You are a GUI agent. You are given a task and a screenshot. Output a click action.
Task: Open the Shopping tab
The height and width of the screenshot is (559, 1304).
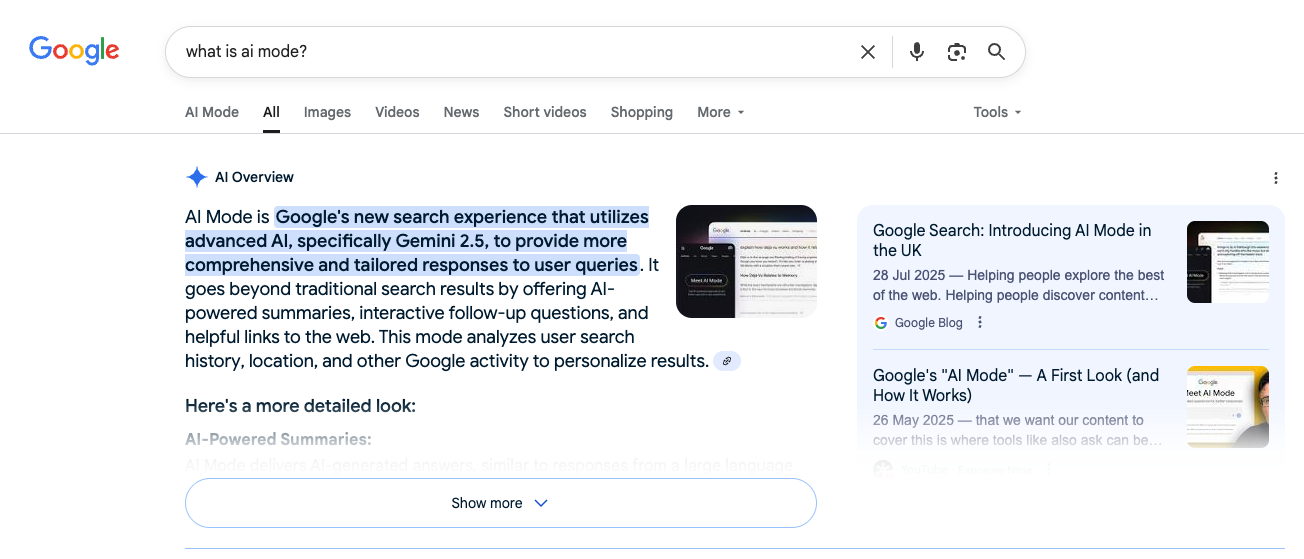coord(642,112)
